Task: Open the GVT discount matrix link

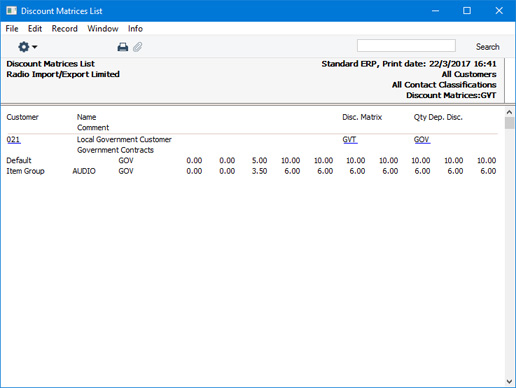Action: pos(350,140)
